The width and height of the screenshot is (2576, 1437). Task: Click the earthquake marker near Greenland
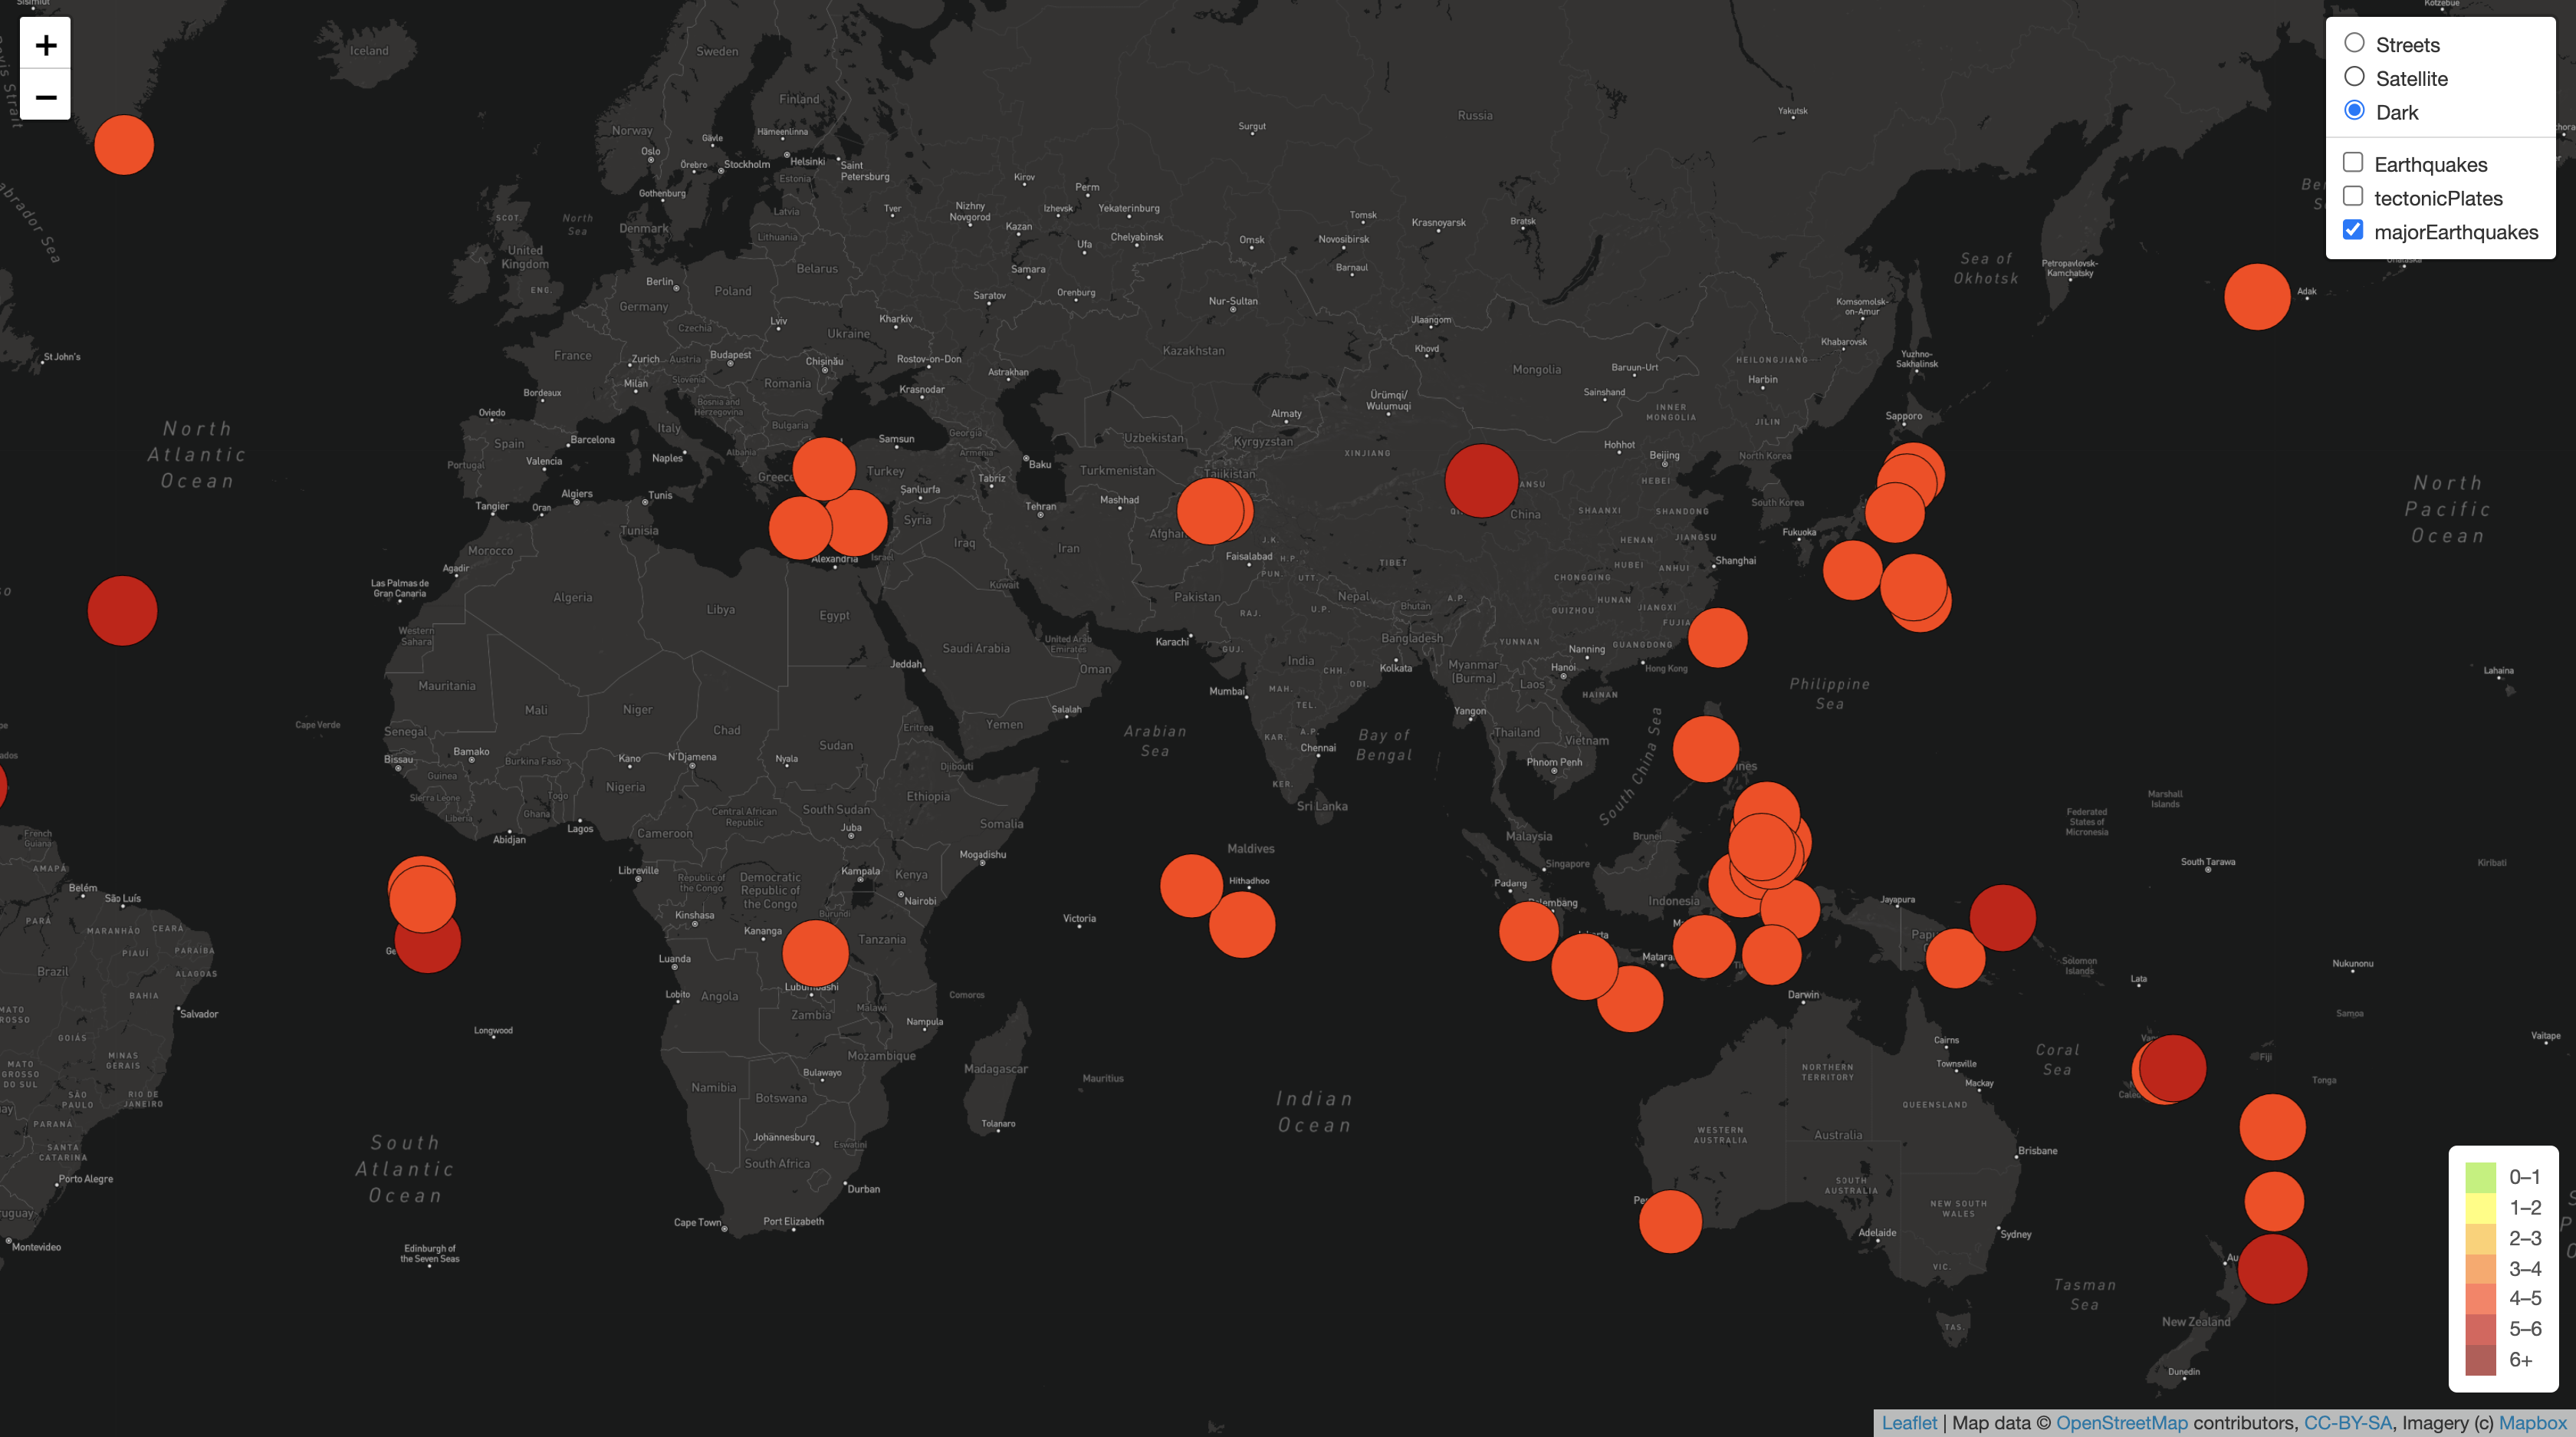tap(124, 144)
